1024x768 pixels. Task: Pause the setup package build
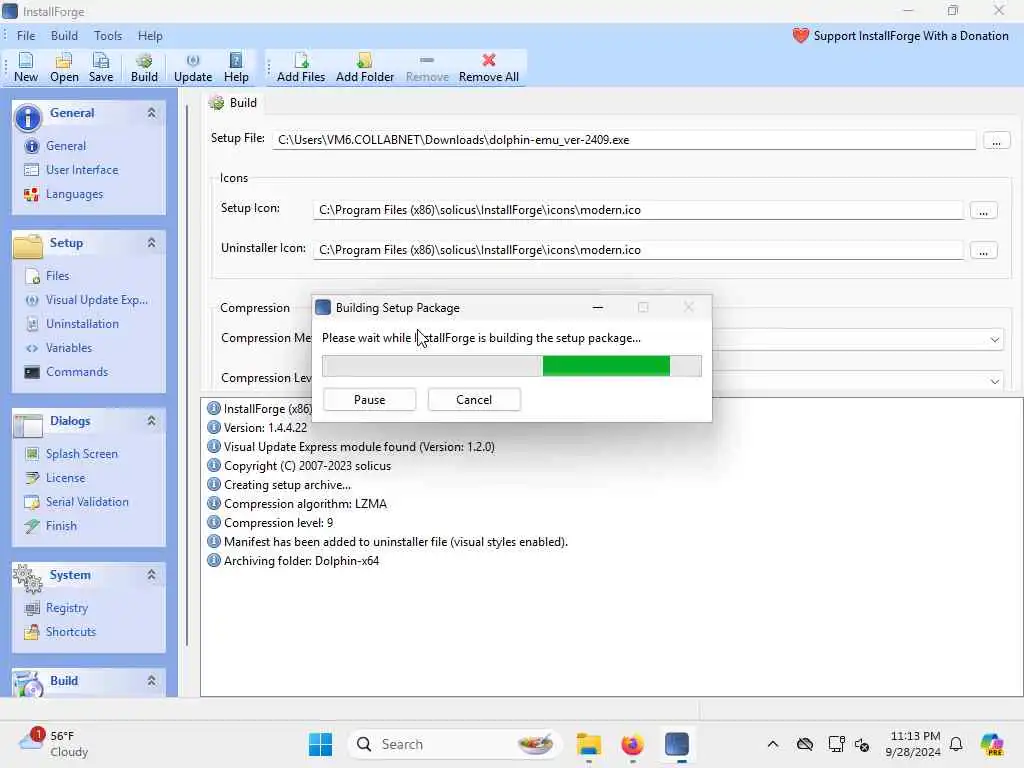(370, 400)
